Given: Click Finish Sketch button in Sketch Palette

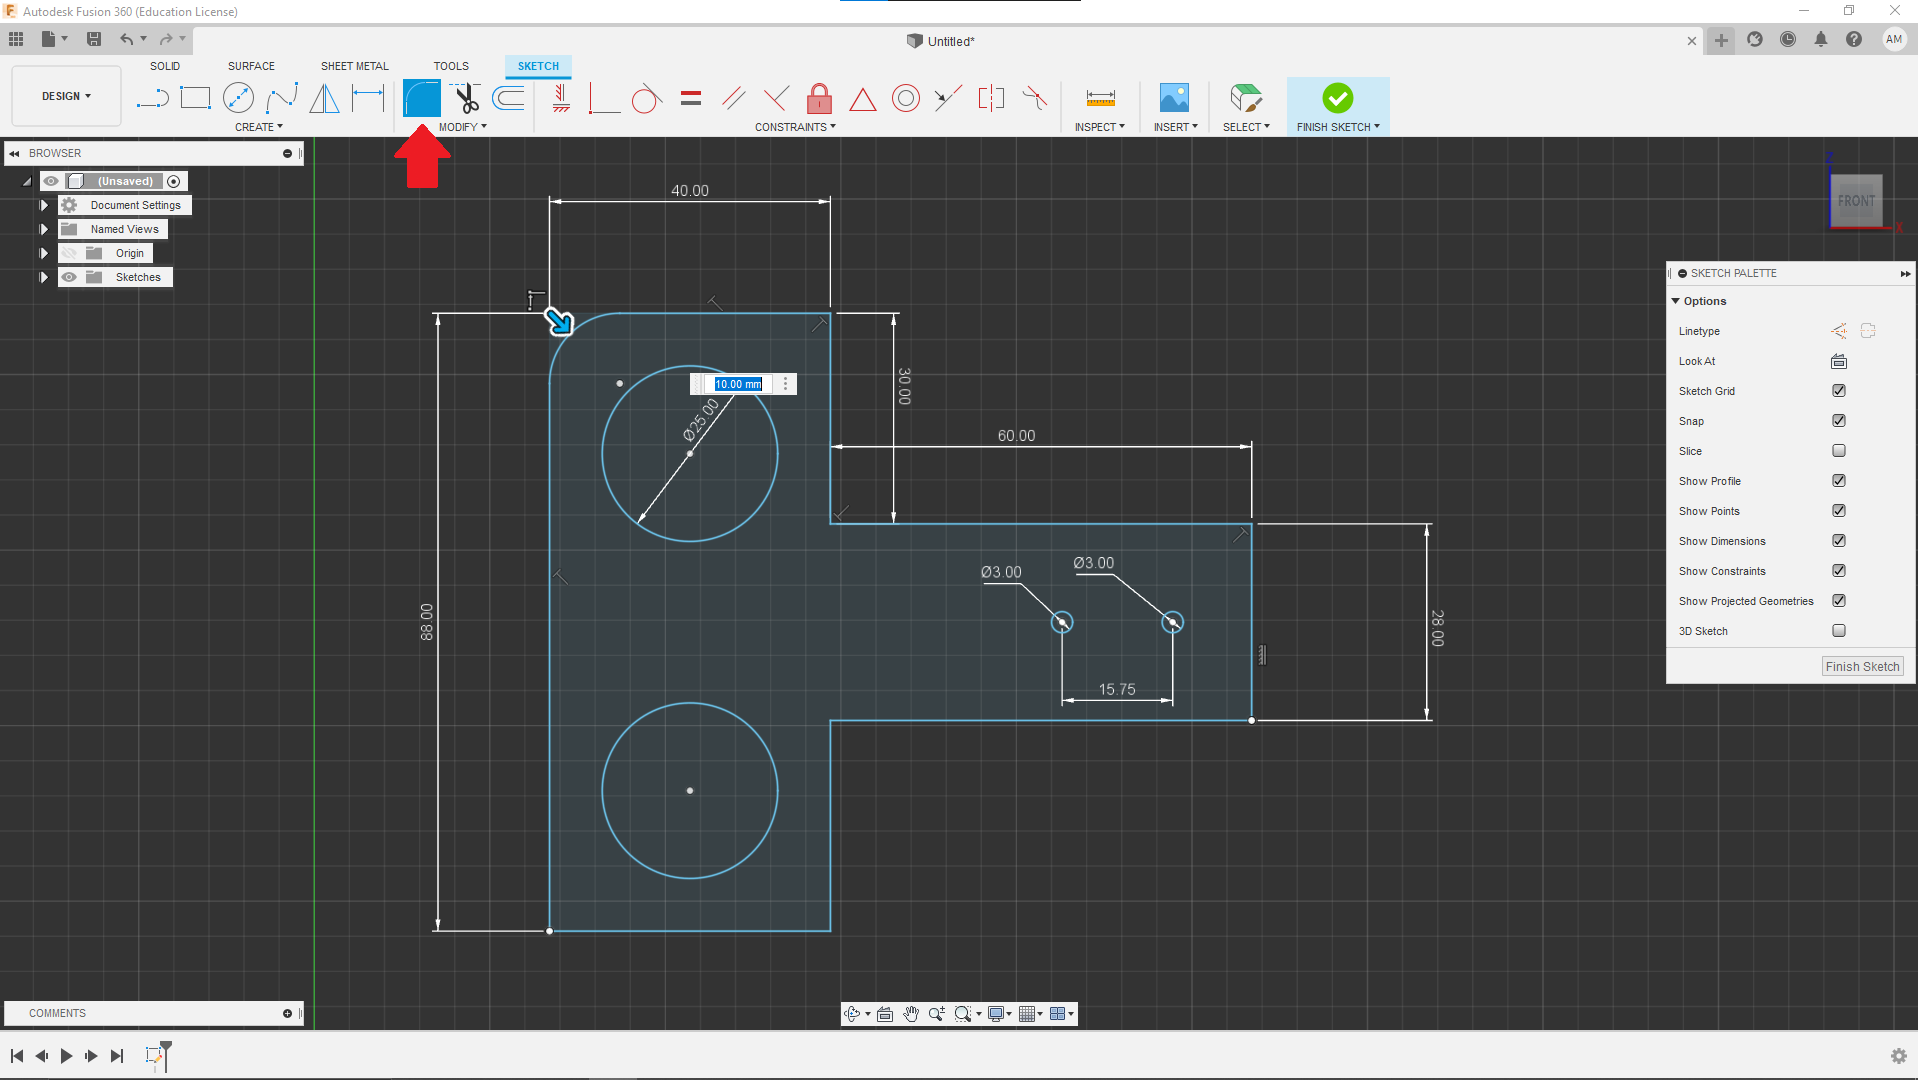Looking at the screenshot, I should point(1861,667).
